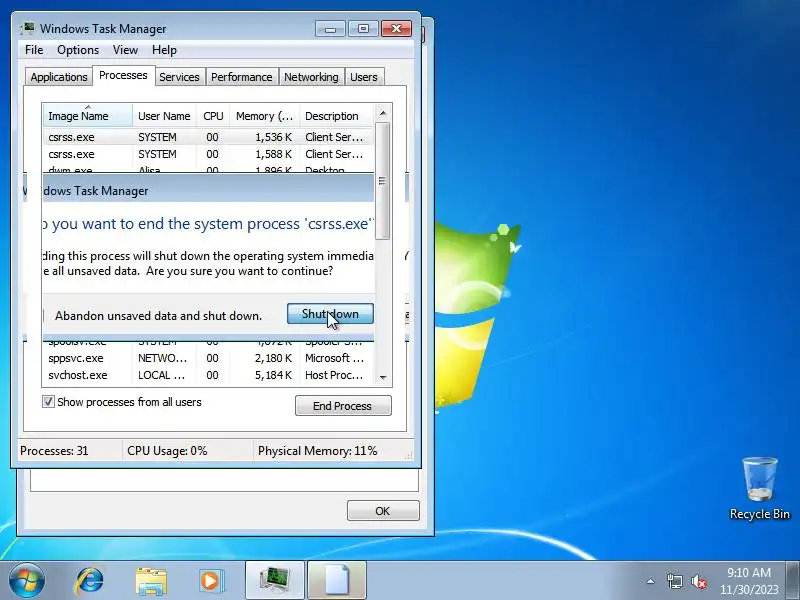Launch Internet Explorer from taskbar
This screenshot has height=600, width=800.
pyautogui.click(x=90, y=581)
